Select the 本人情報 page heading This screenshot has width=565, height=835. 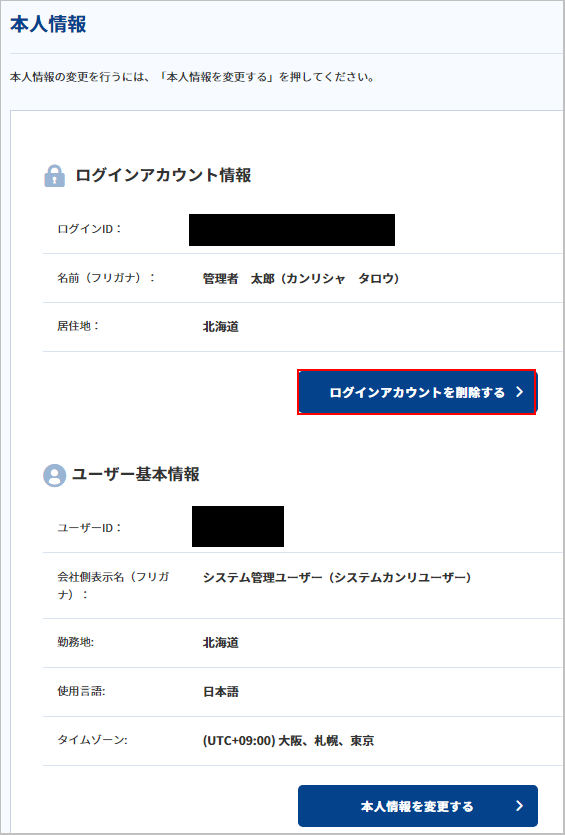click(48, 25)
